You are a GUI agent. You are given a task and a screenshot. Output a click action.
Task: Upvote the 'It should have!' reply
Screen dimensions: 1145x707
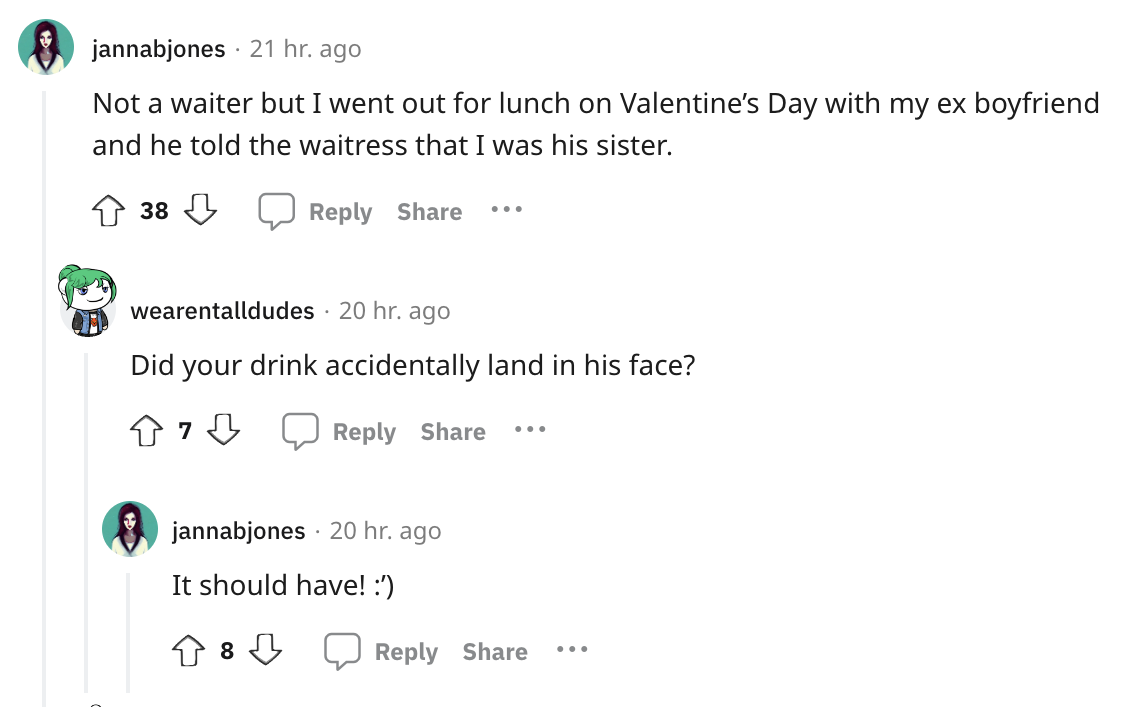(x=190, y=651)
